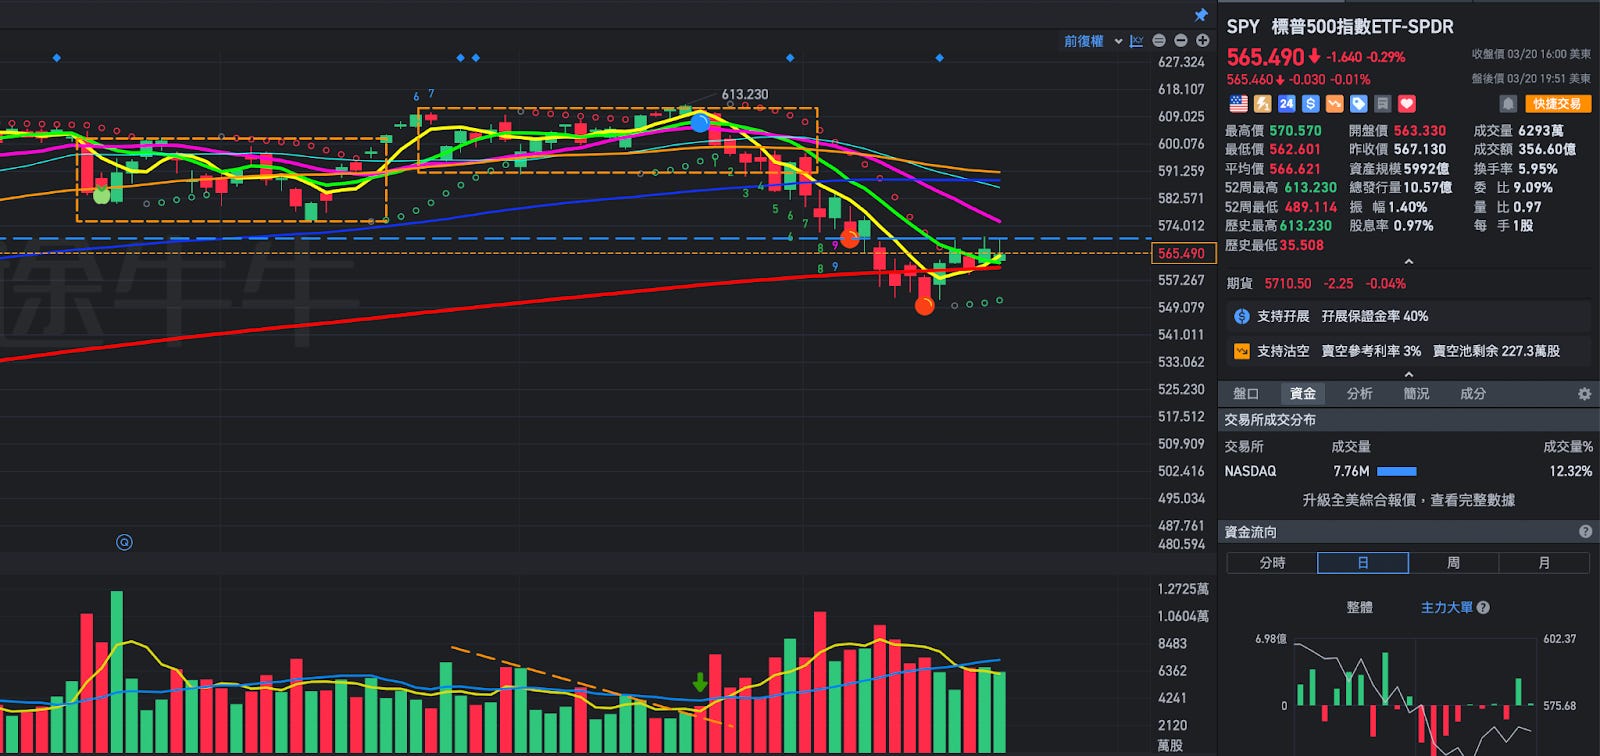Toggle the red heart favorite icon
The image size is (1600, 756).
click(x=1407, y=104)
